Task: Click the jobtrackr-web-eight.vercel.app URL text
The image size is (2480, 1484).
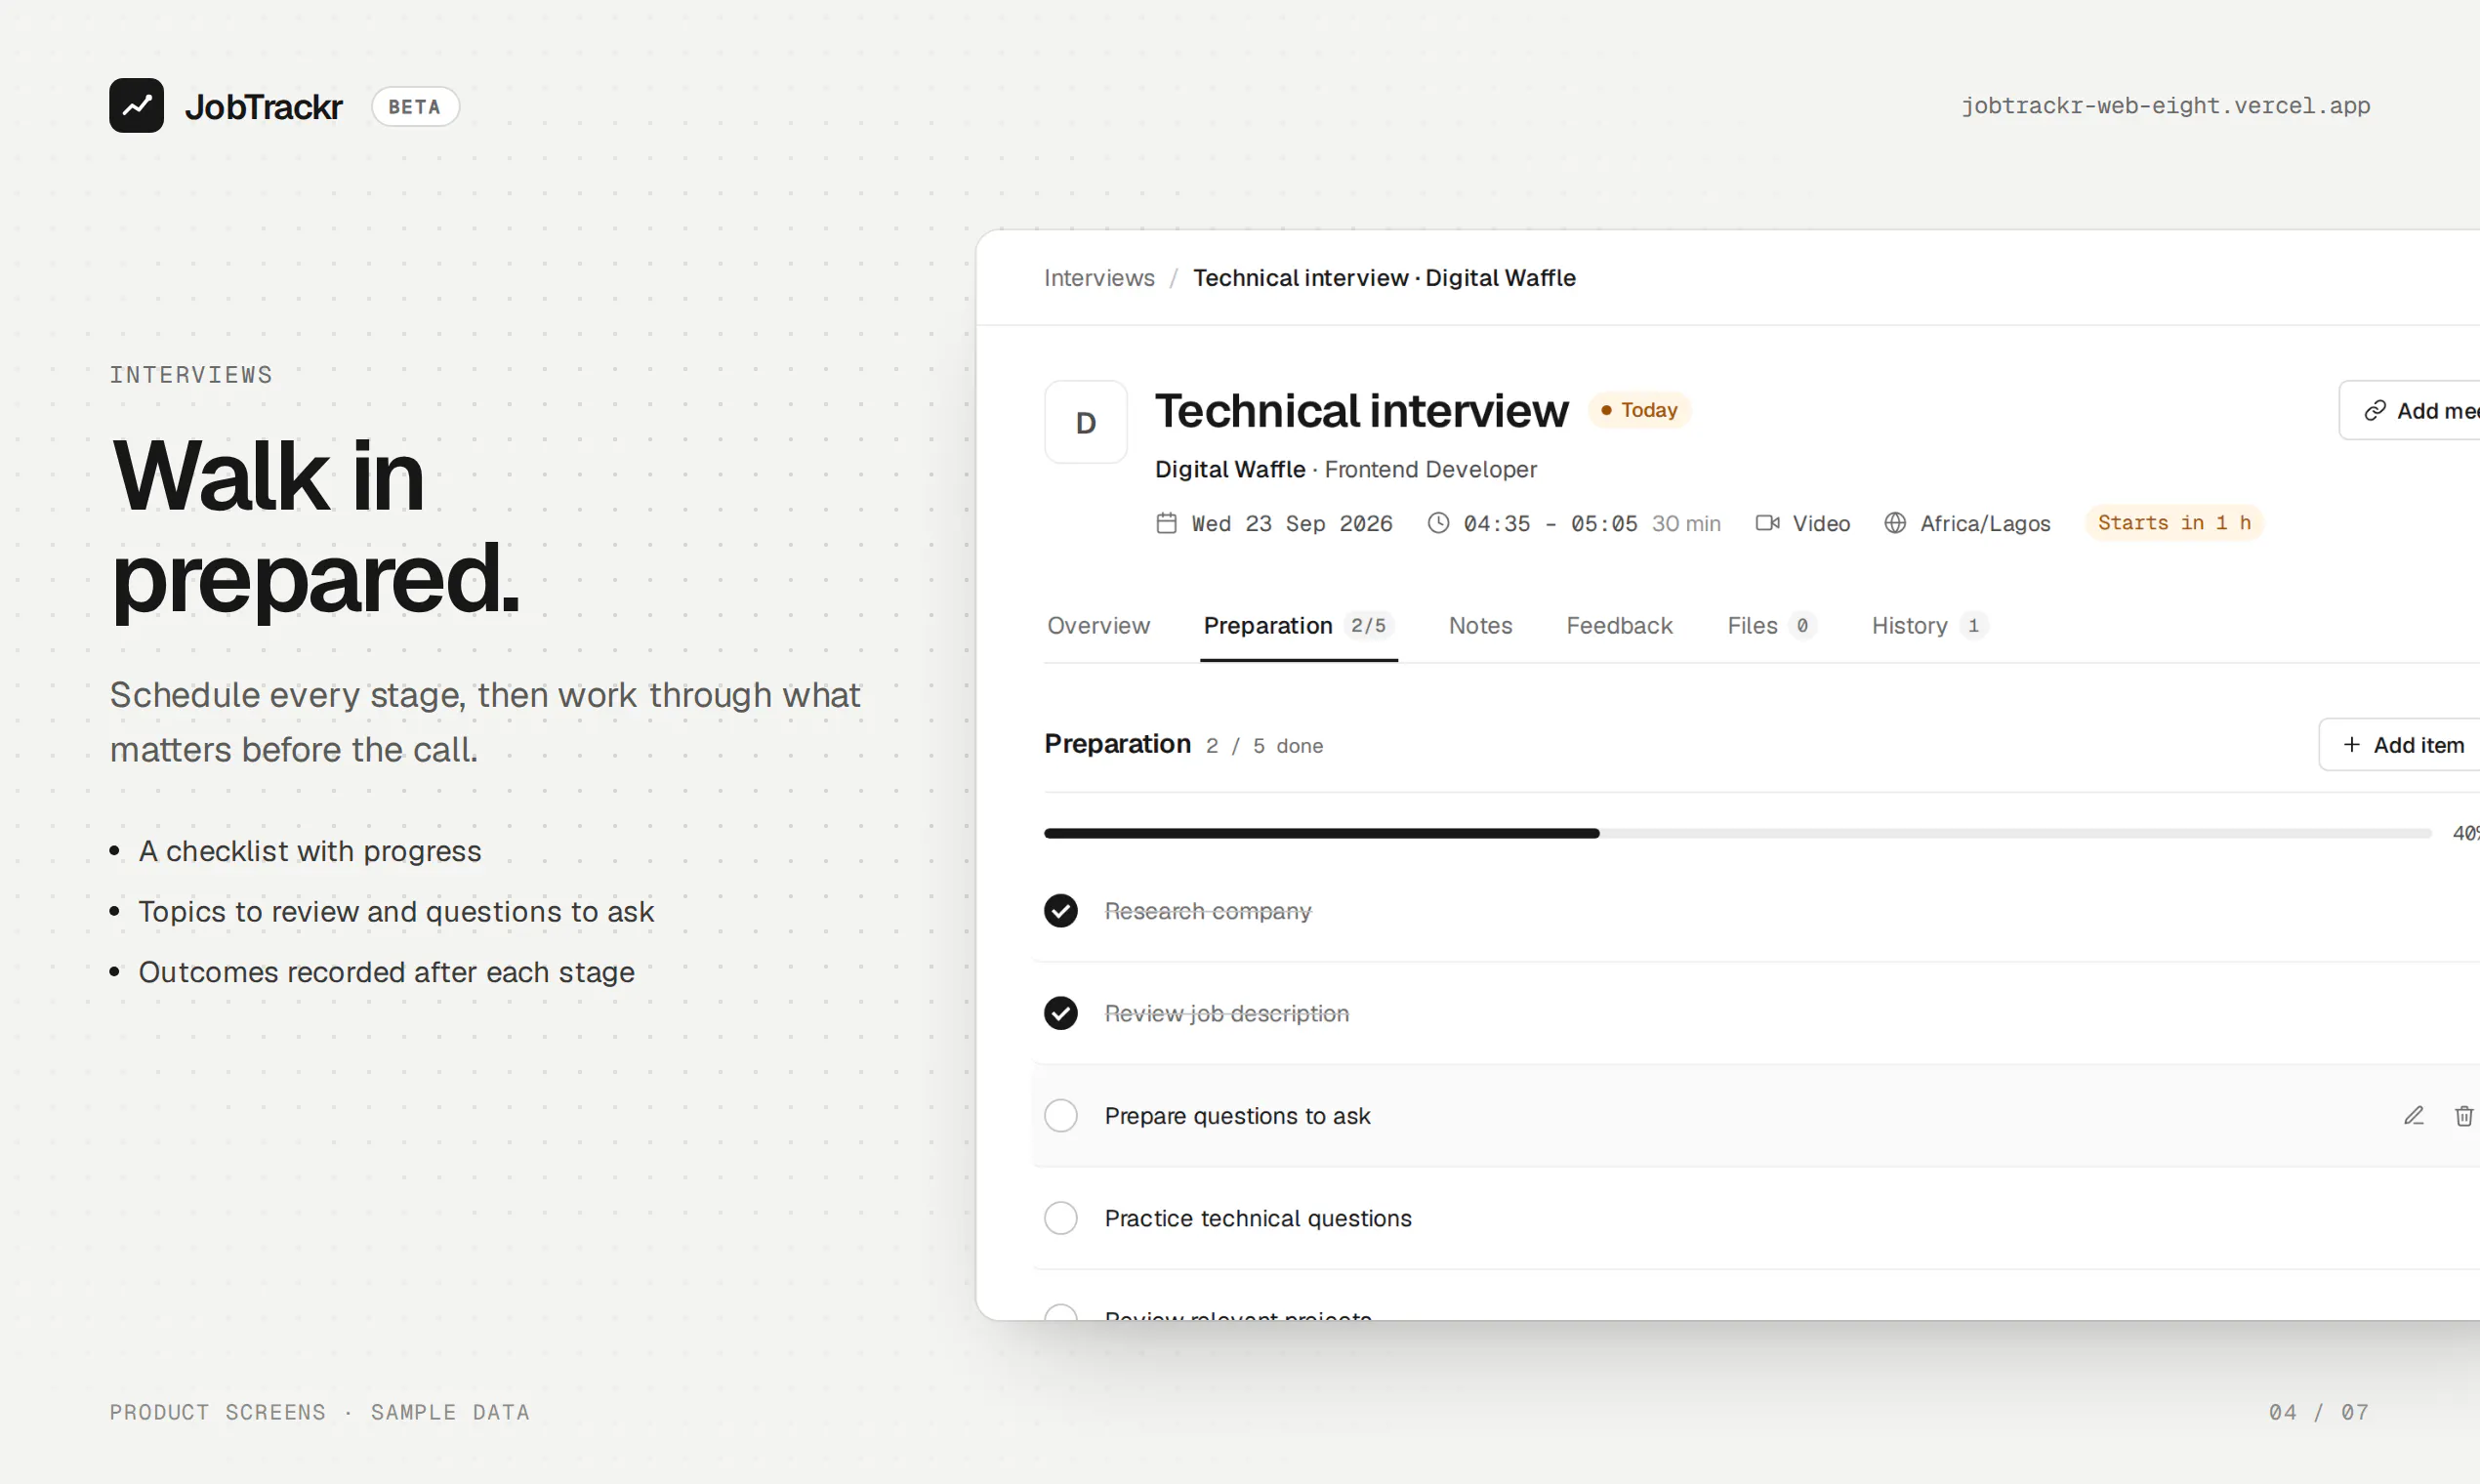Action: pyautogui.click(x=2165, y=106)
